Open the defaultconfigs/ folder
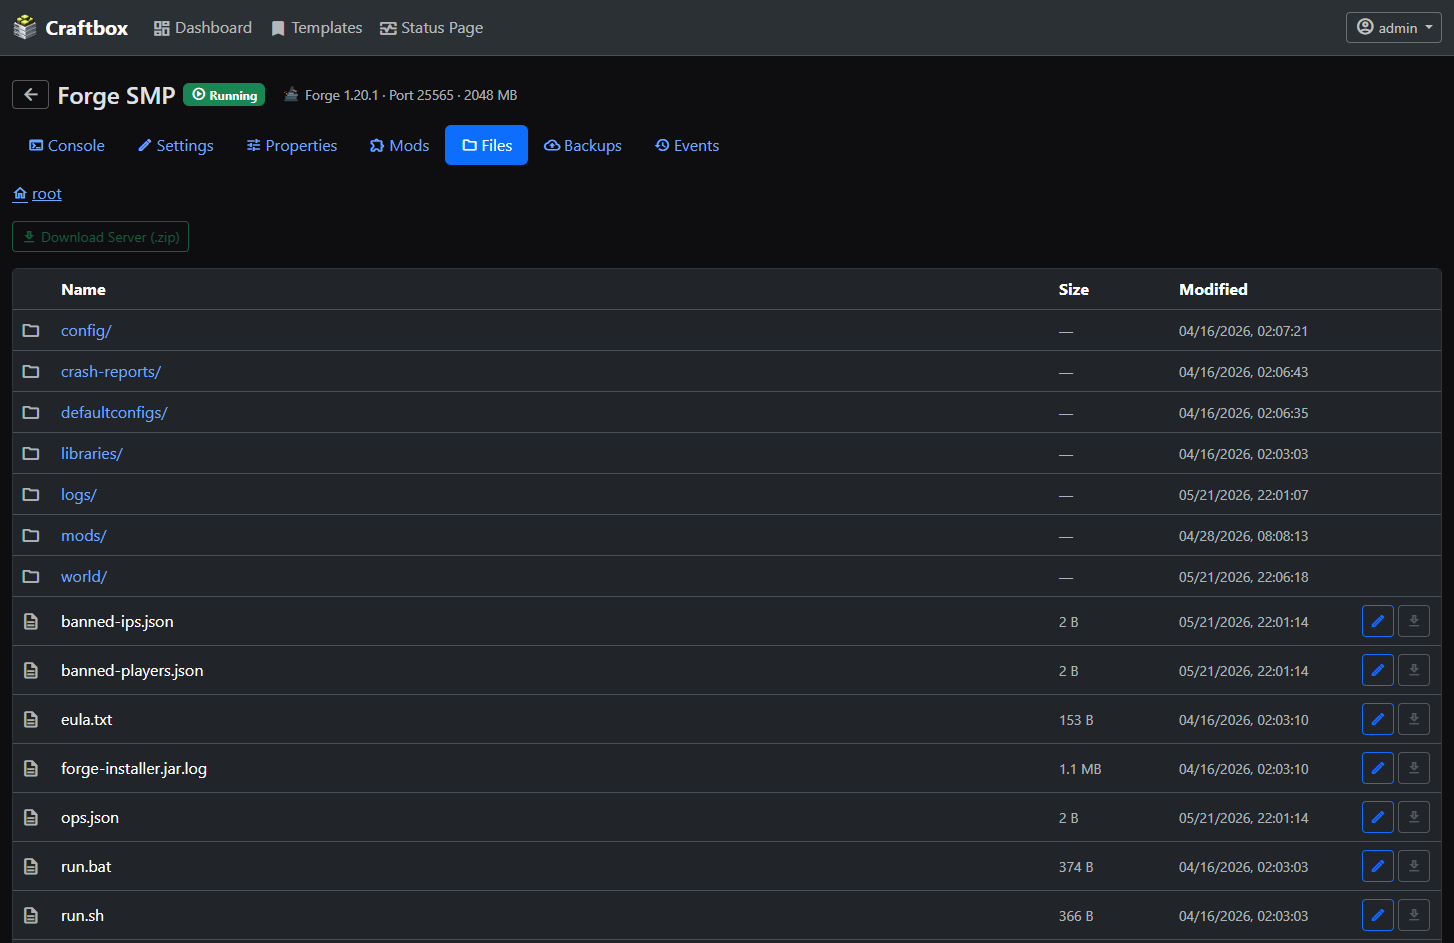 114,413
